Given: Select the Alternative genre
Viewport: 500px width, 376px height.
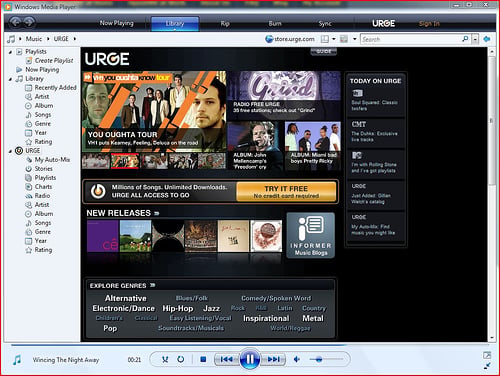Looking at the screenshot, I should pos(125,298).
